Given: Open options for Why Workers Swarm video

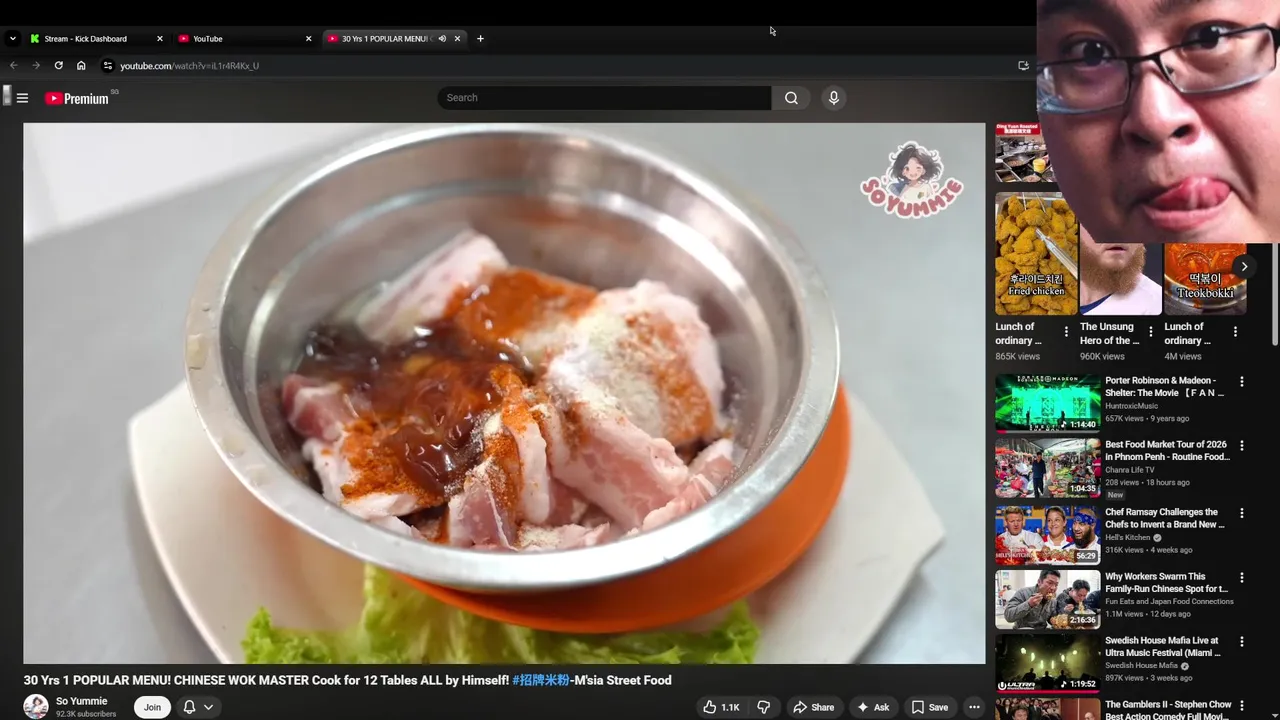Looking at the screenshot, I should point(1242,578).
